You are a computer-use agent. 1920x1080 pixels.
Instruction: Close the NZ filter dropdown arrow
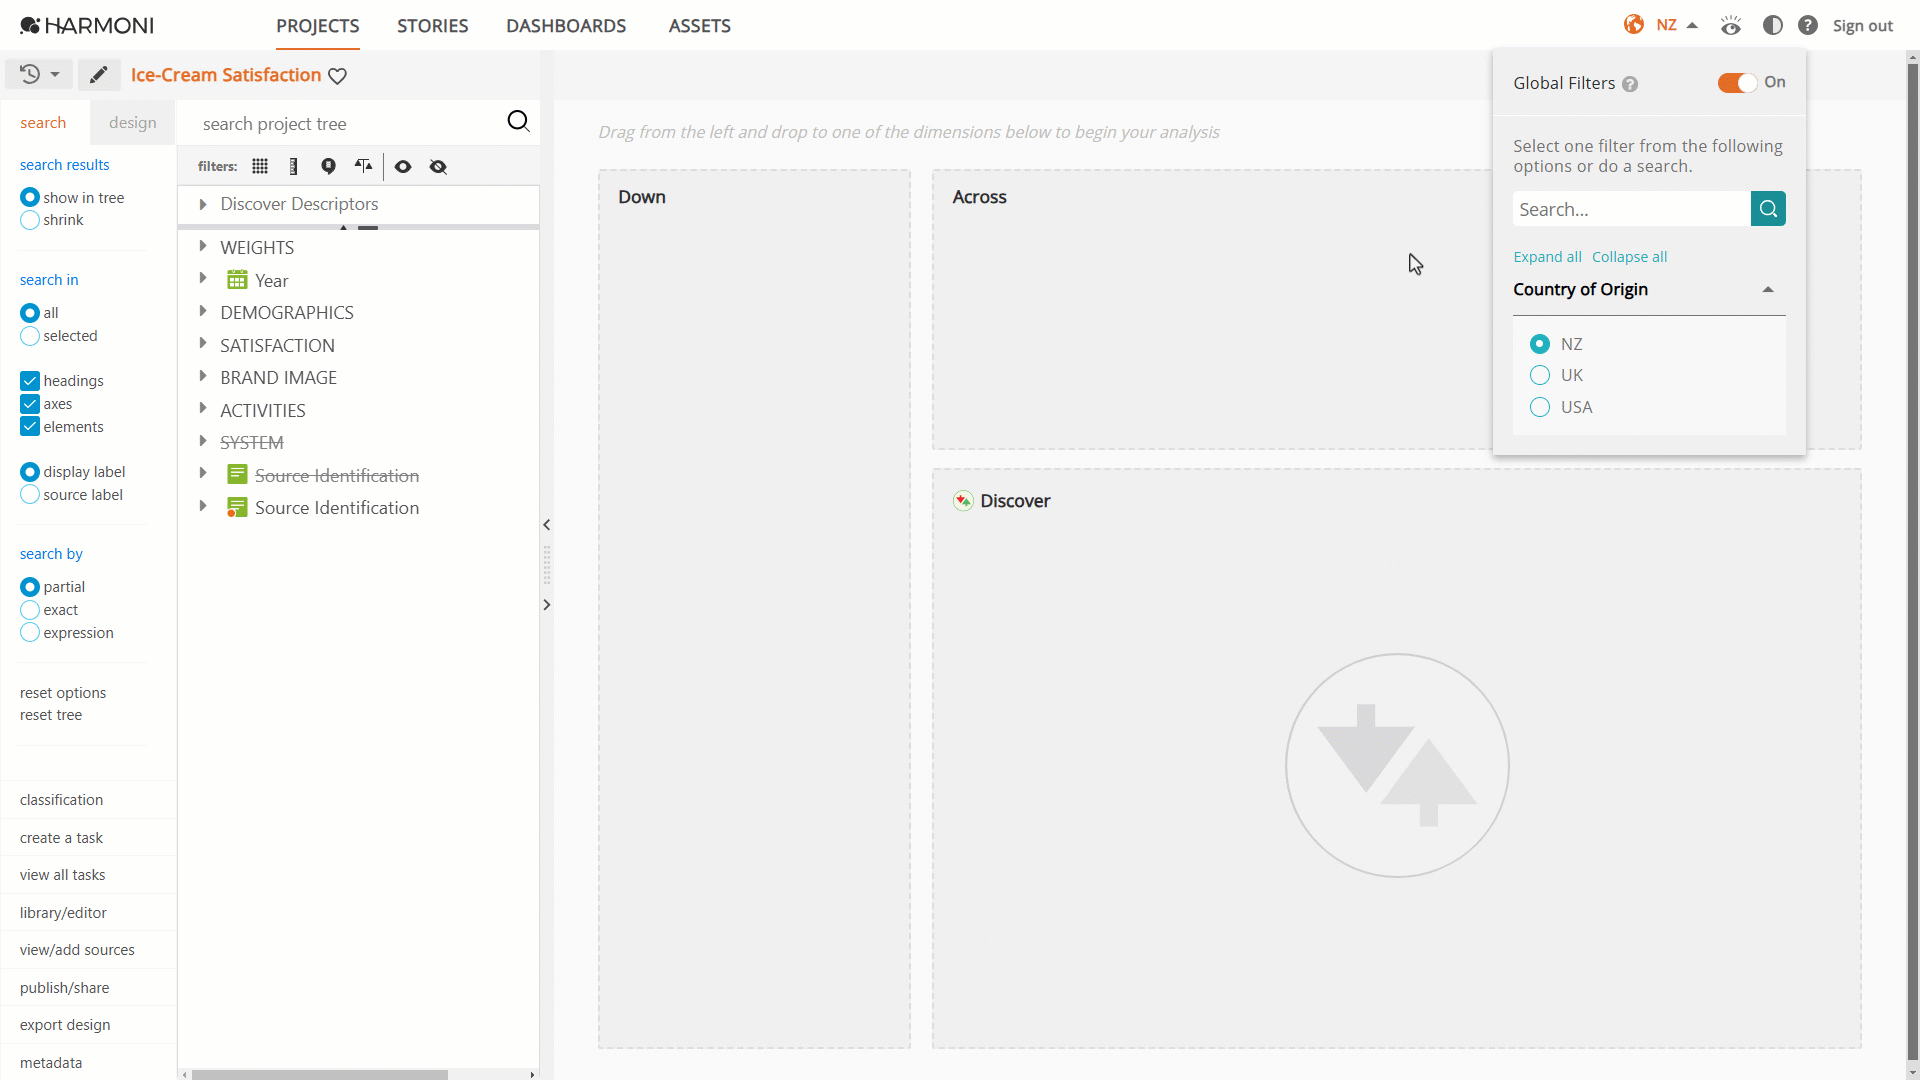coord(1692,25)
